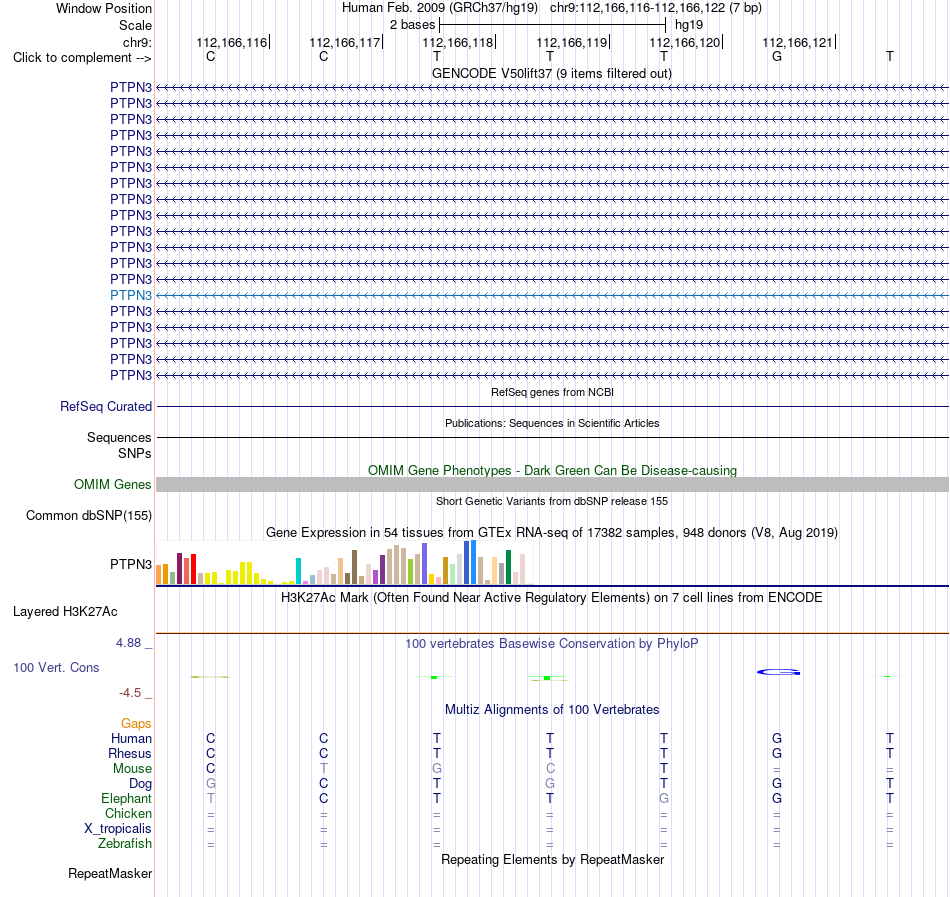
Task: Click the Human alignment row label
Action: (131, 738)
